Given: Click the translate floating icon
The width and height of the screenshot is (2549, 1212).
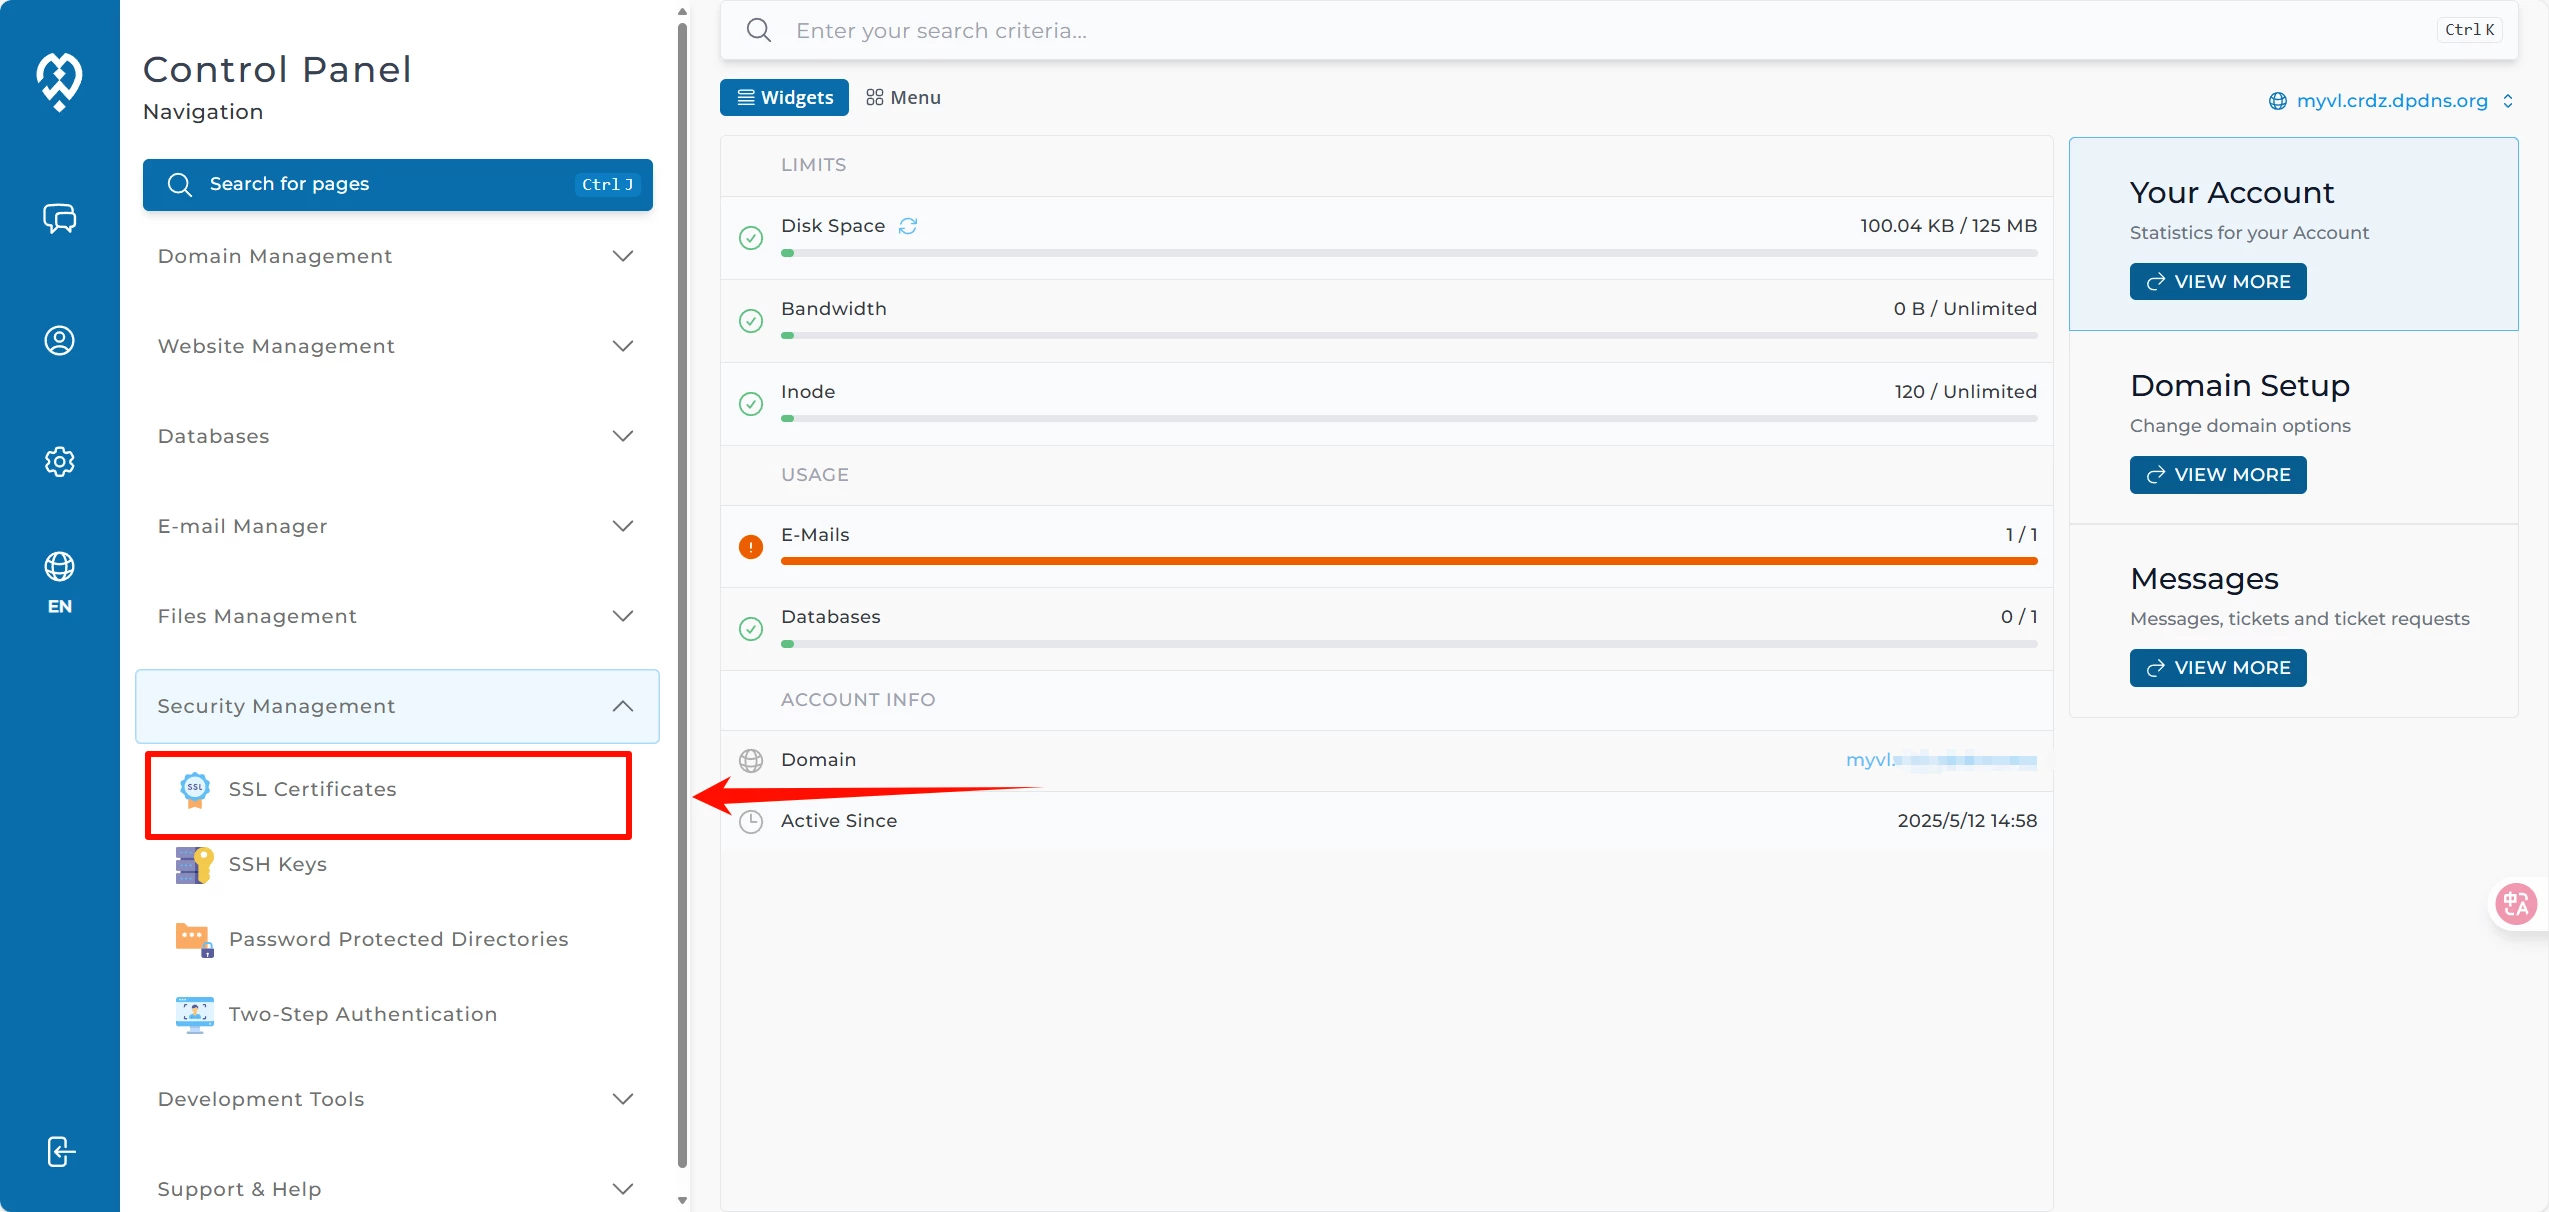Looking at the screenshot, I should (x=2516, y=905).
